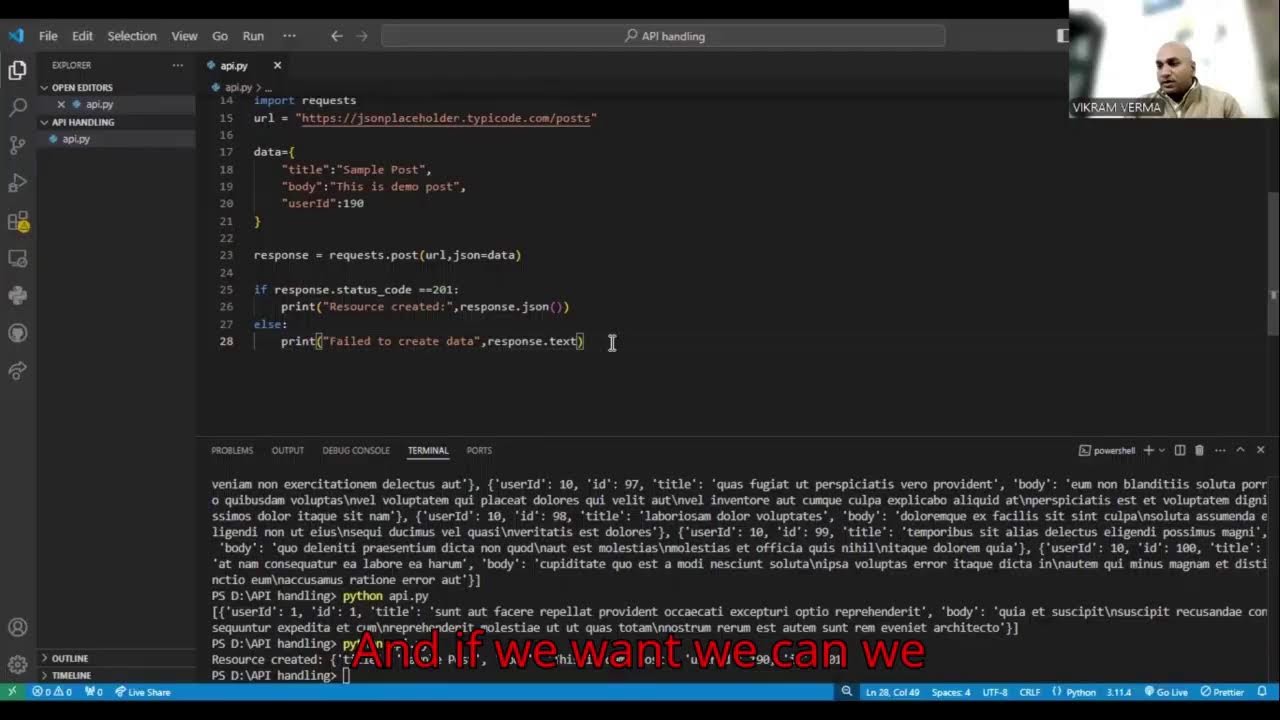Image resolution: width=1280 pixels, height=720 pixels.
Task: Open the zoom magnifier in status bar
Action: [x=846, y=692]
